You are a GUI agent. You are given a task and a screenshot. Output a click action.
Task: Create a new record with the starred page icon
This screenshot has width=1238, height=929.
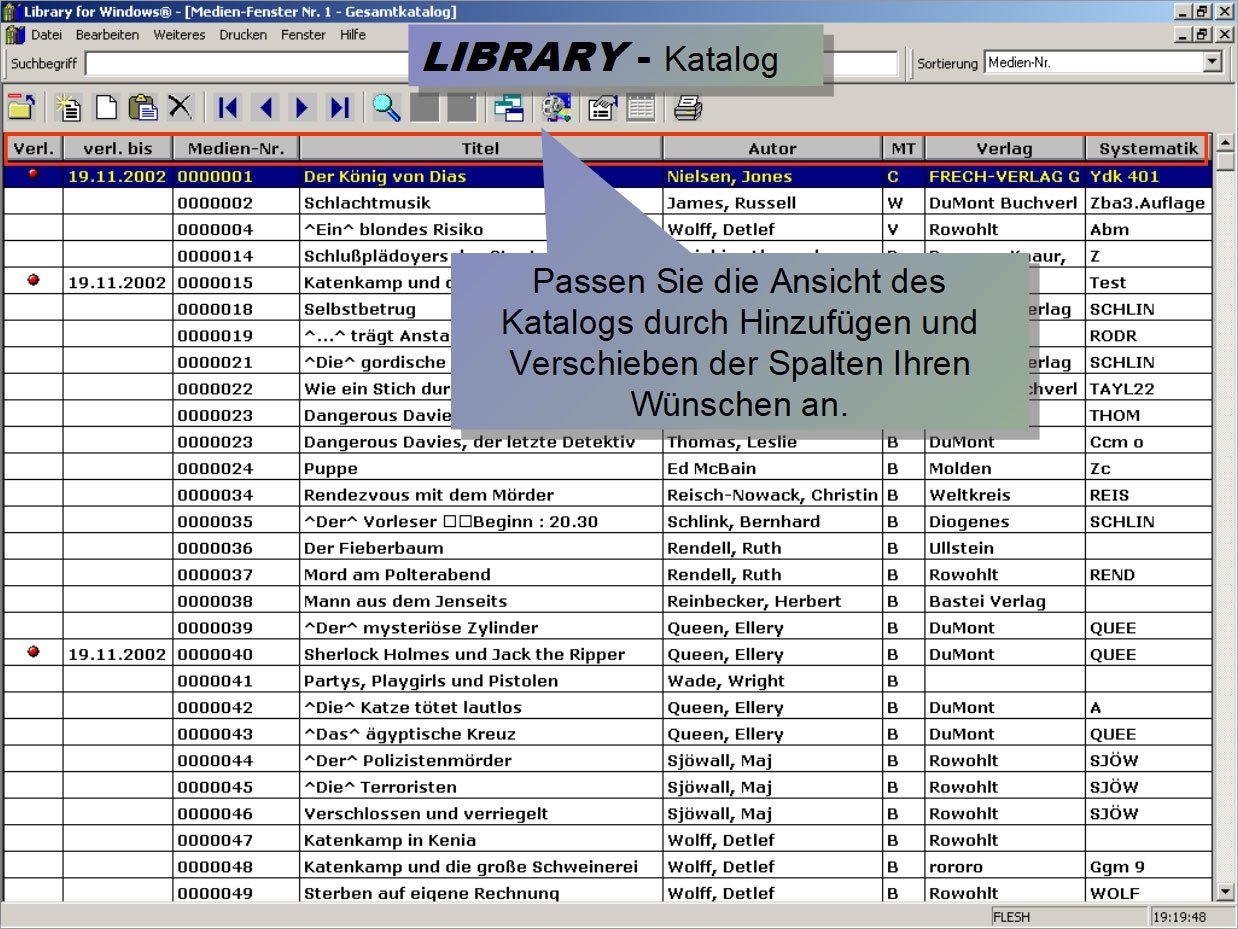(x=68, y=107)
